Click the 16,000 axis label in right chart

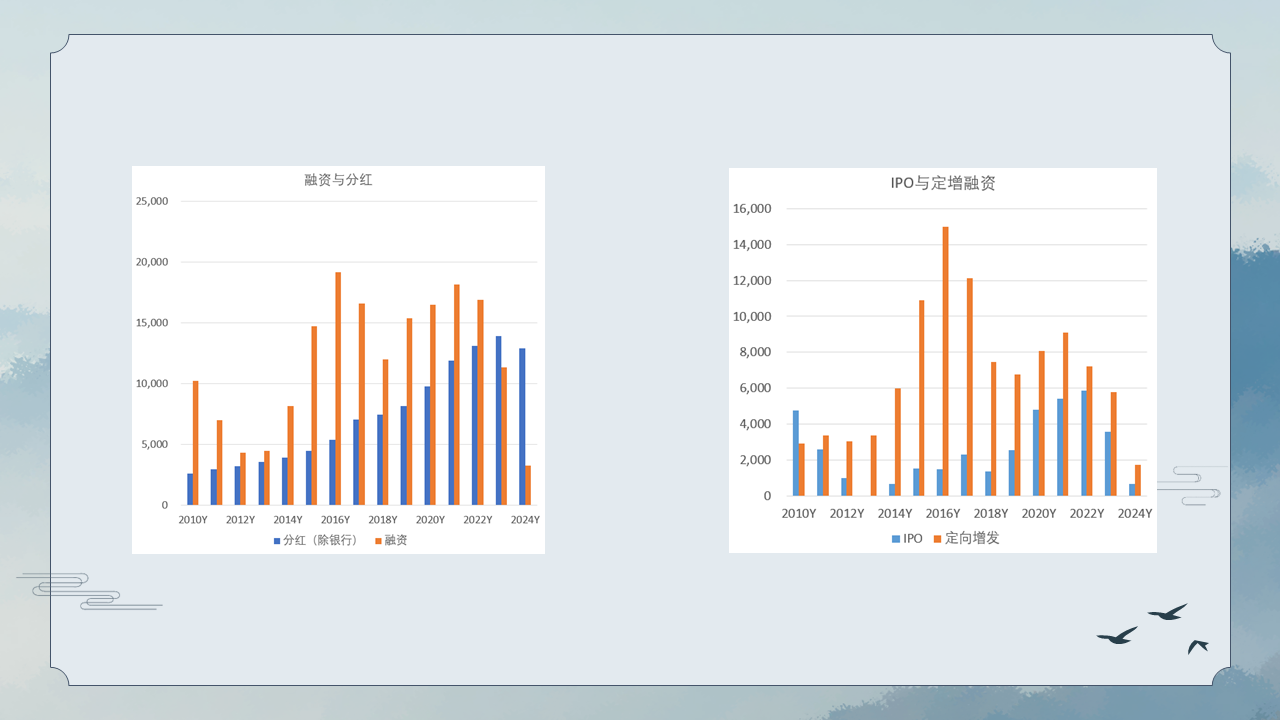(751, 209)
